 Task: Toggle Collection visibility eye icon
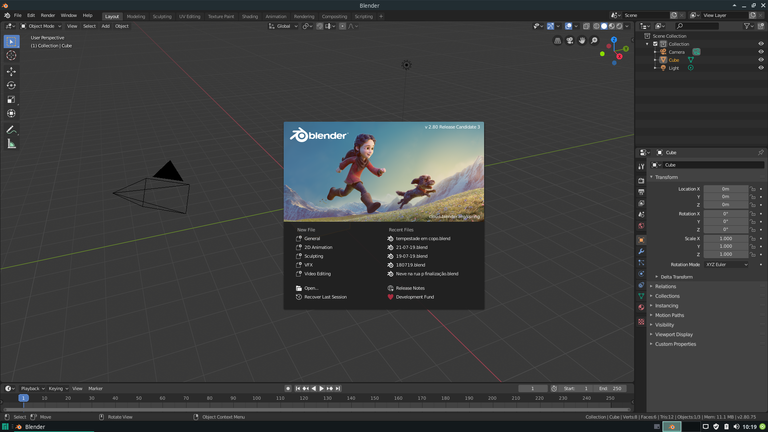761,44
